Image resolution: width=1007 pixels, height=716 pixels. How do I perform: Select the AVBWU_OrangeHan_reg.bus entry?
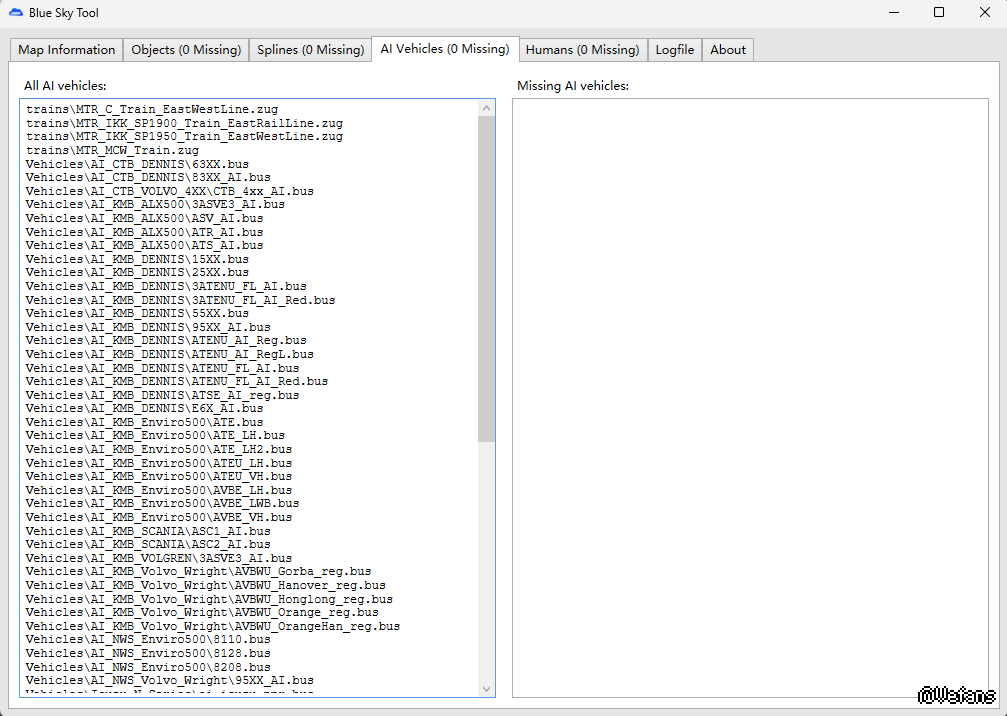coord(213,626)
